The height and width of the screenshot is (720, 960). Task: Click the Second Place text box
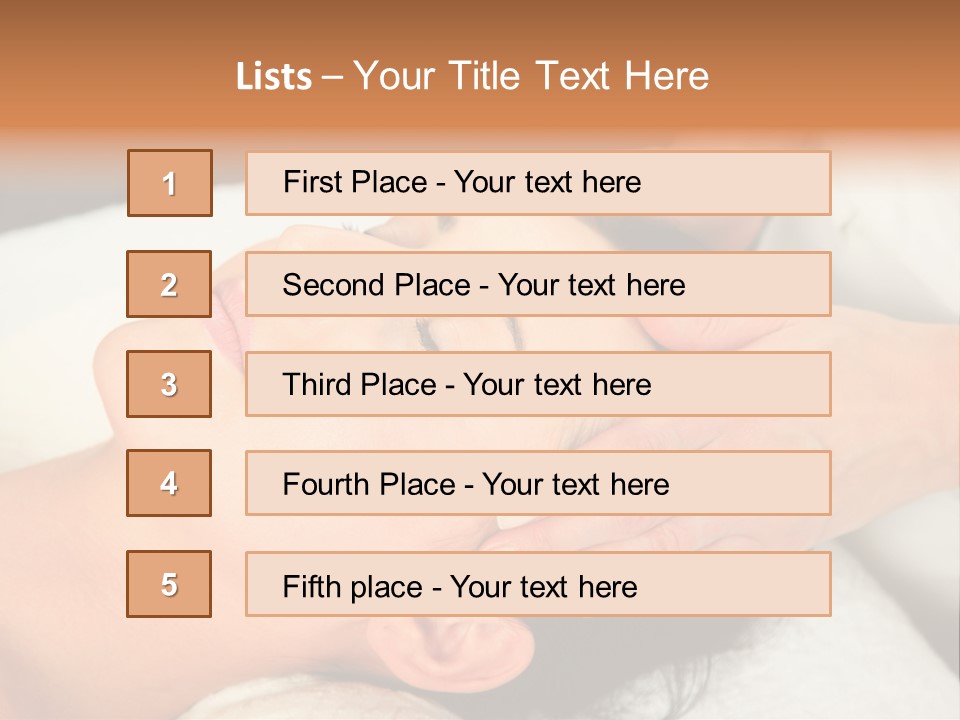click(x=538, y=284)
